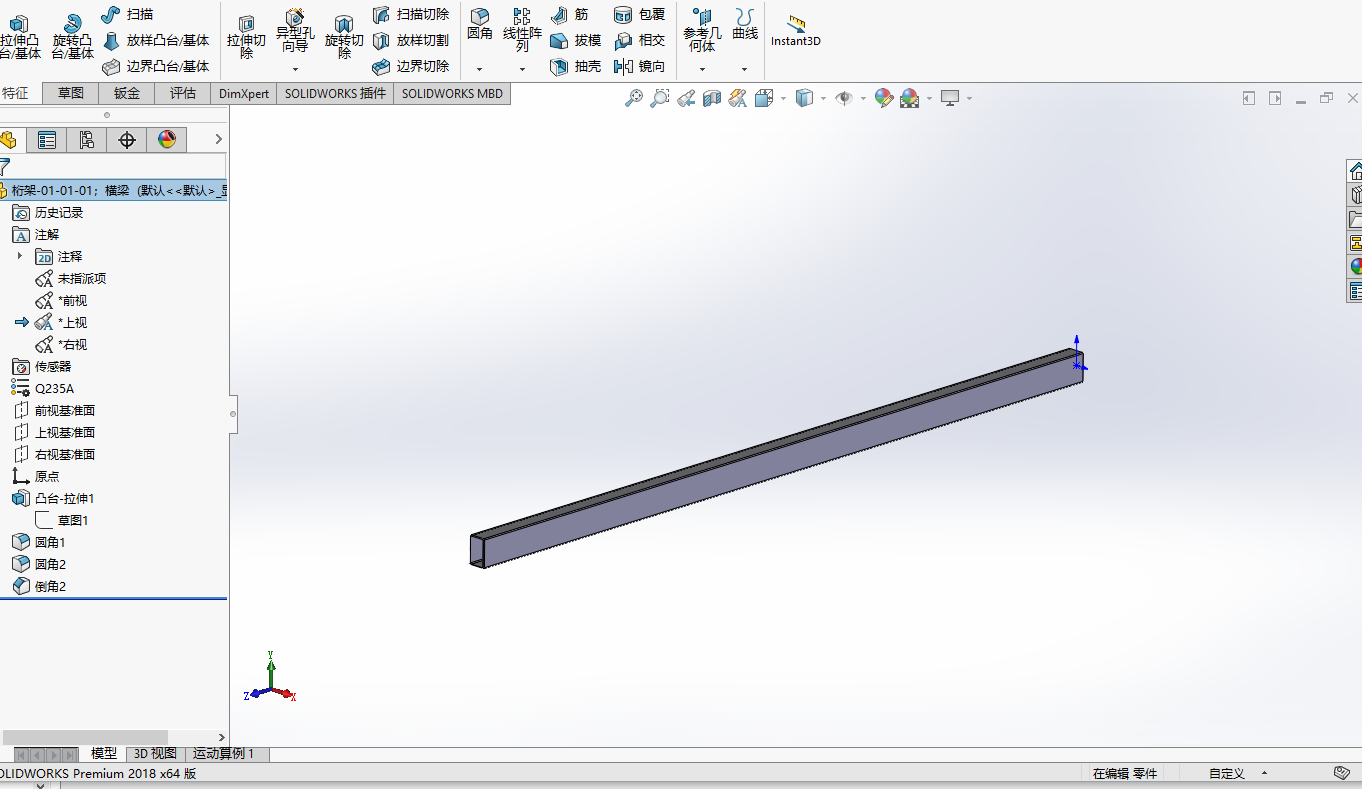This screenshot has height=789, width=1362.
Task: Activate the zoom to area tool
Action: [660, 98]
